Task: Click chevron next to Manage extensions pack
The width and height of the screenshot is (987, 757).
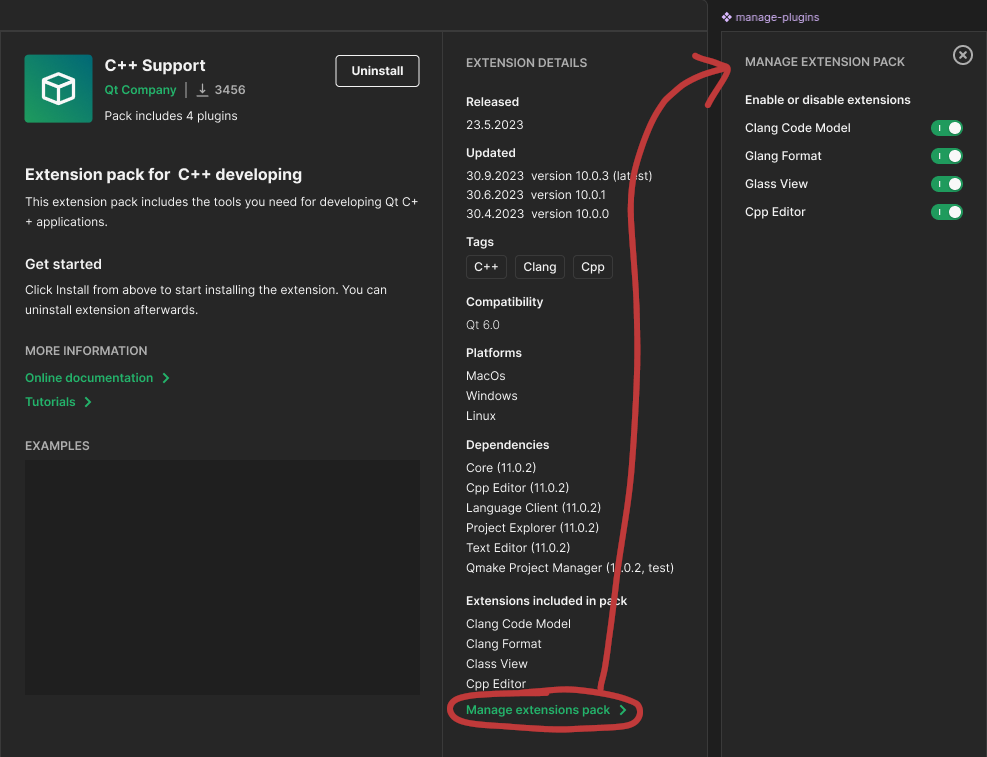Action: coord(623,710)
